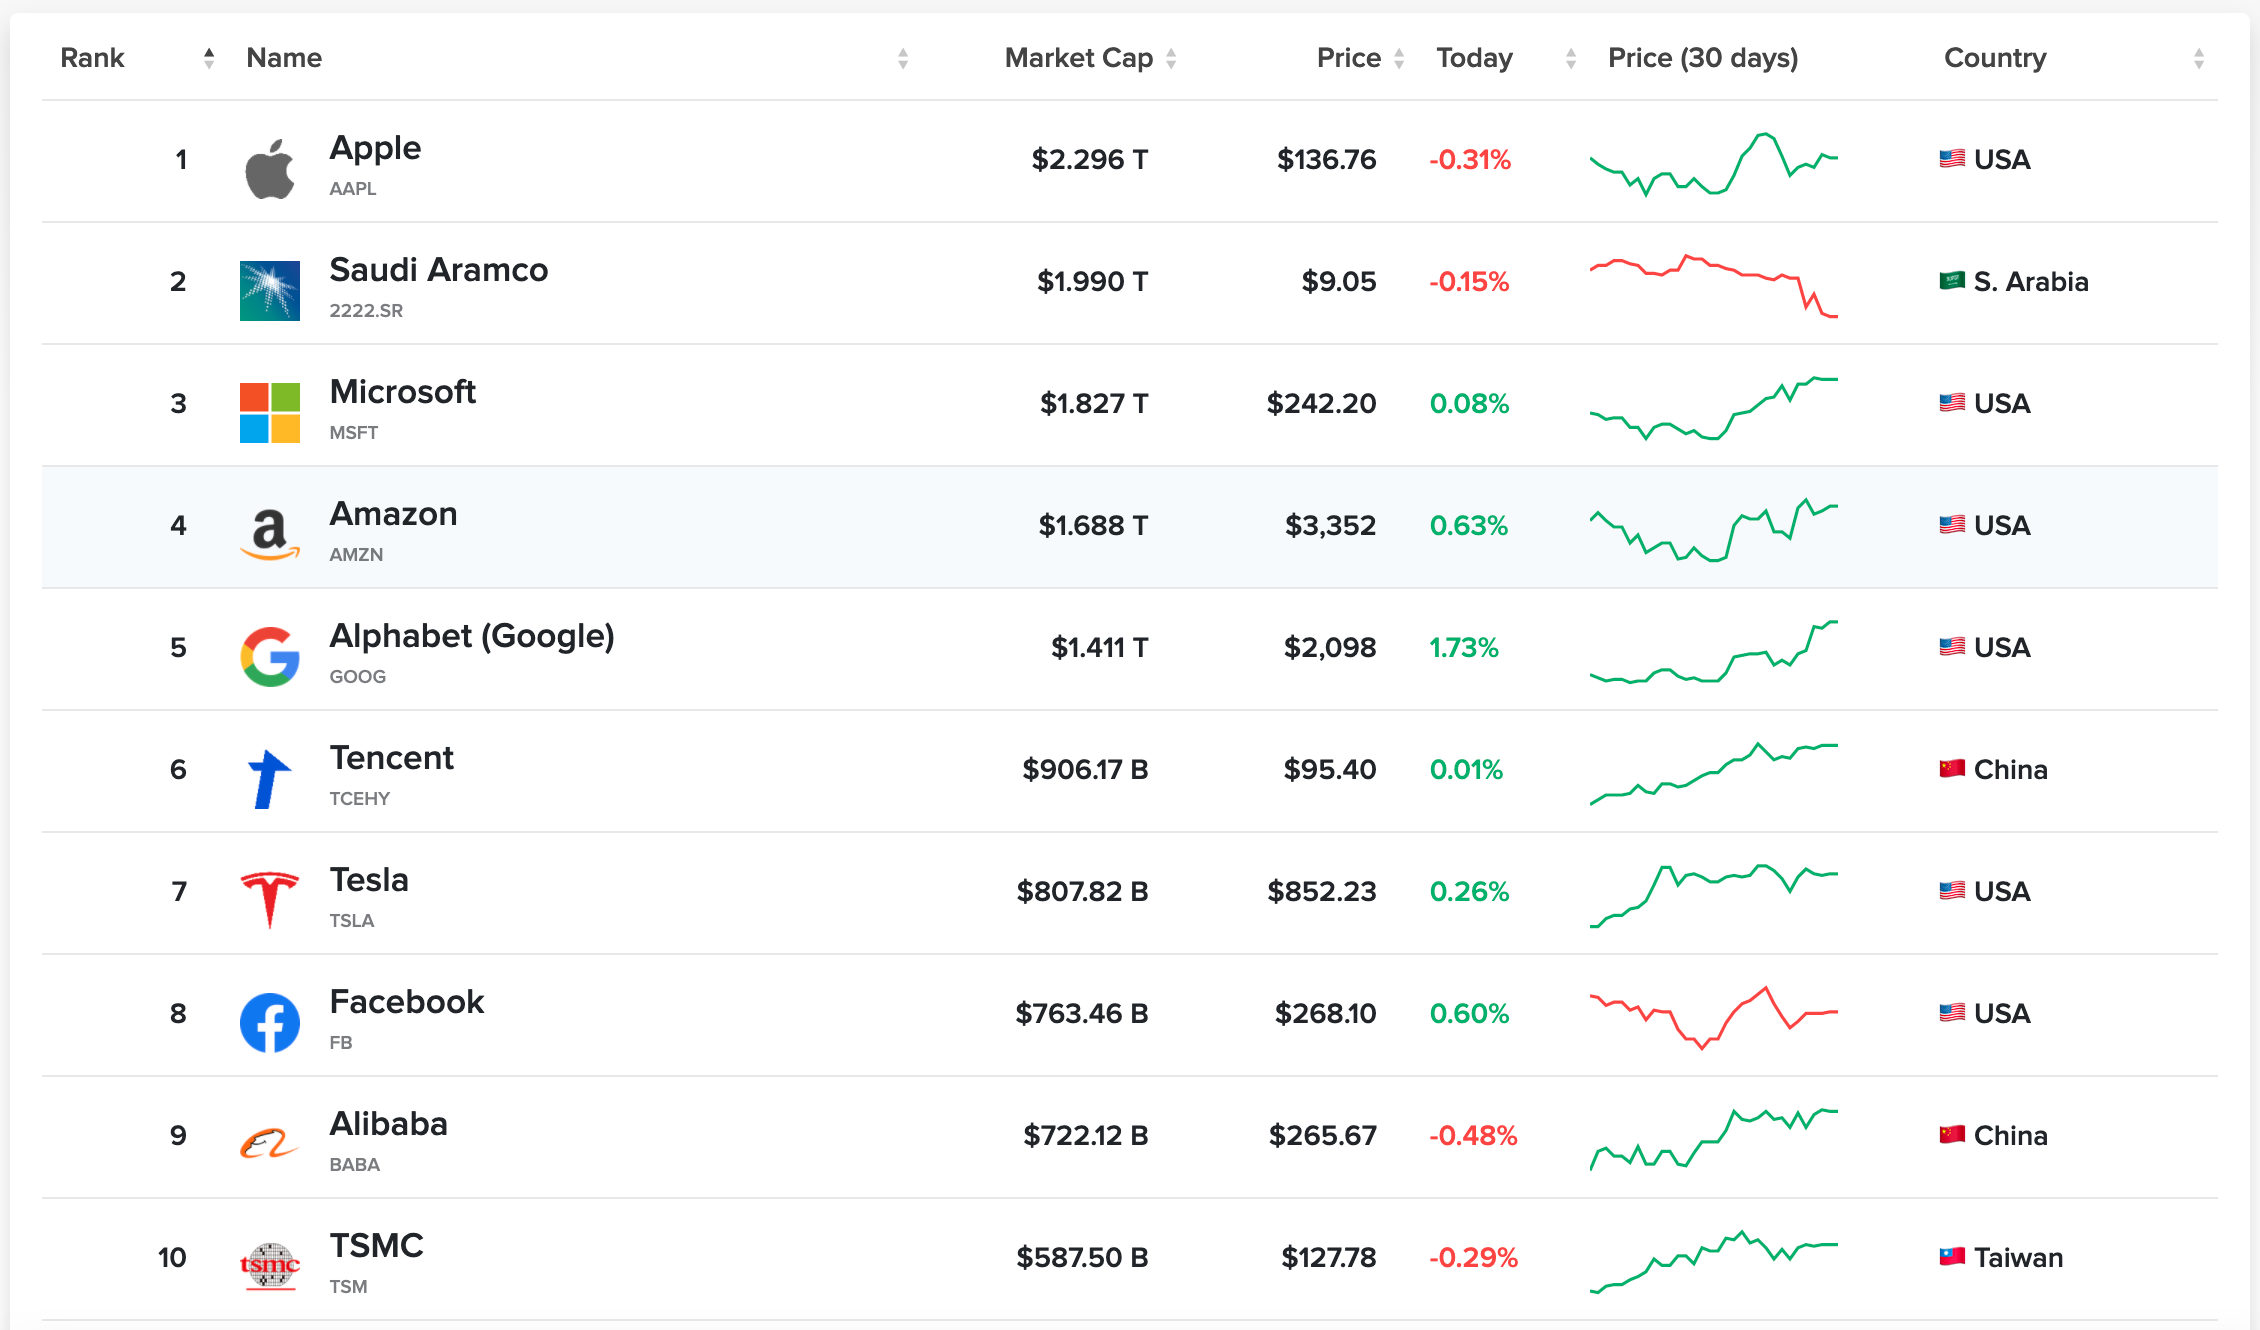
Task: Open the Alphabet (Google) company link
Action: click(x=472, y=636)
